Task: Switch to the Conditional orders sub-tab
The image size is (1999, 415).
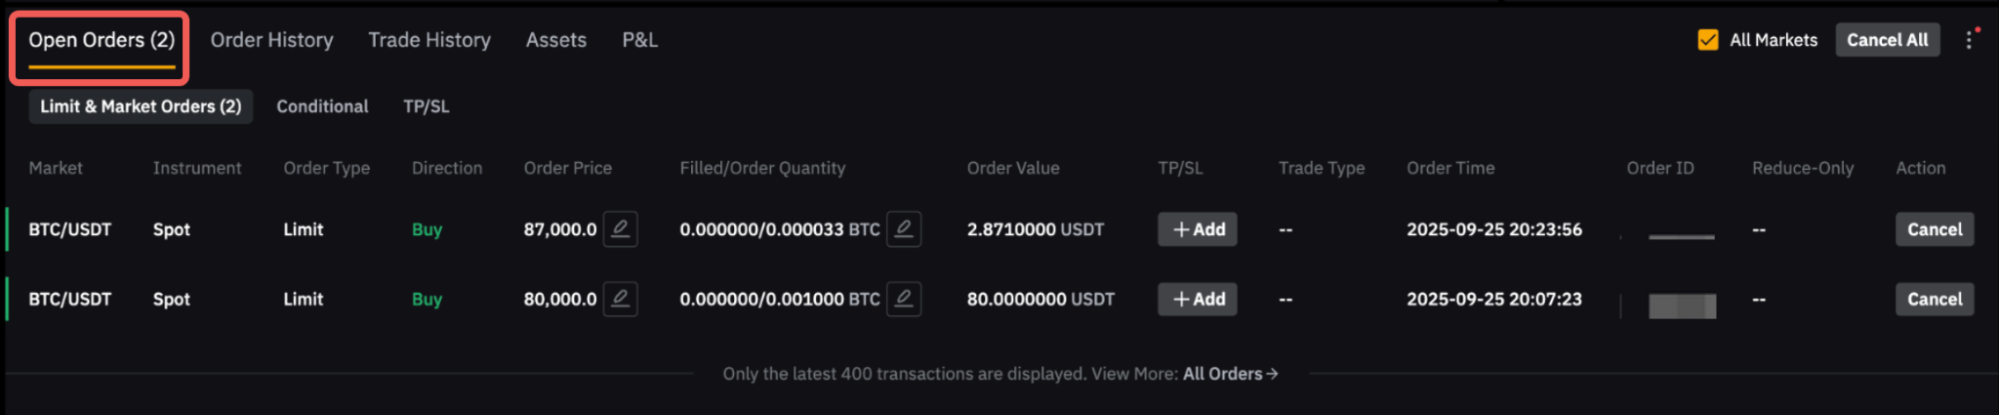Action: [322, 106]
